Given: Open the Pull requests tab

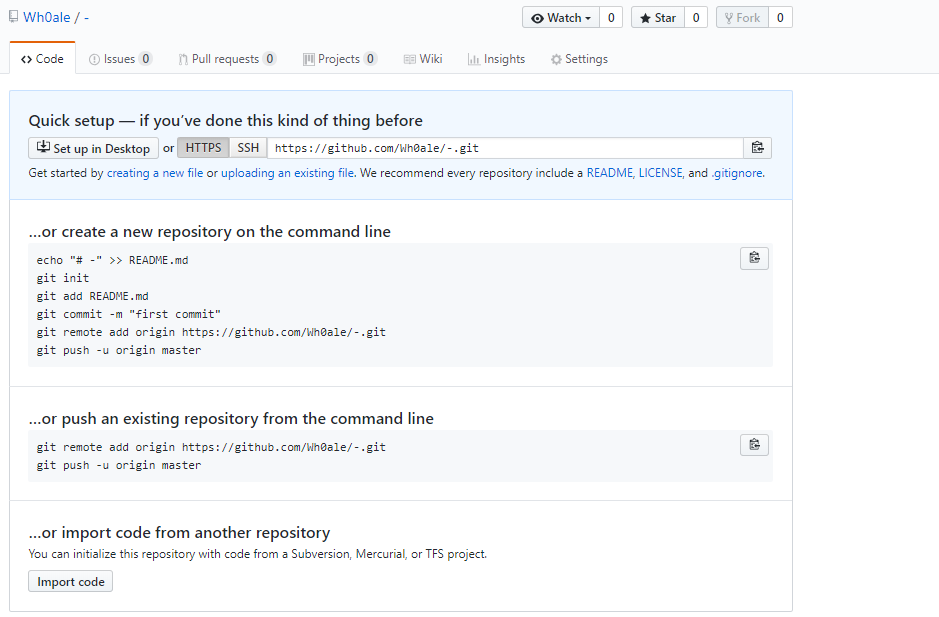Looking at the screenshot, I should coord(226,59).
